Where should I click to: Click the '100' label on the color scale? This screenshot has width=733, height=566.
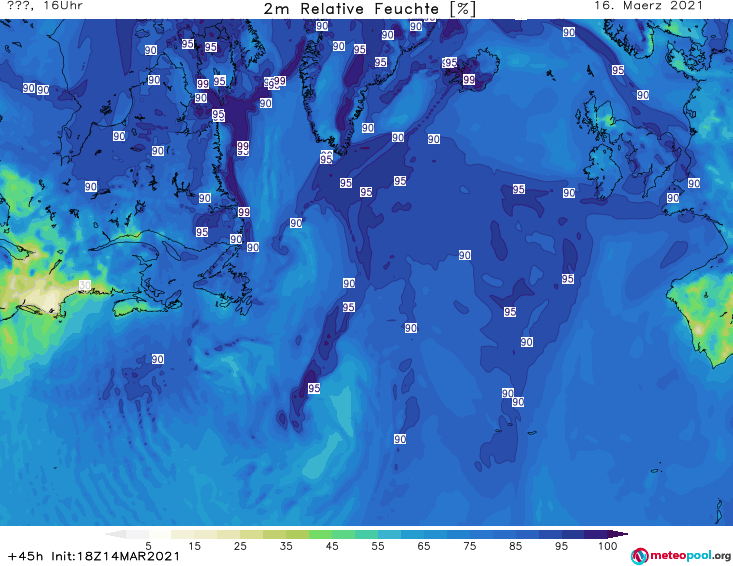point(608,545)
